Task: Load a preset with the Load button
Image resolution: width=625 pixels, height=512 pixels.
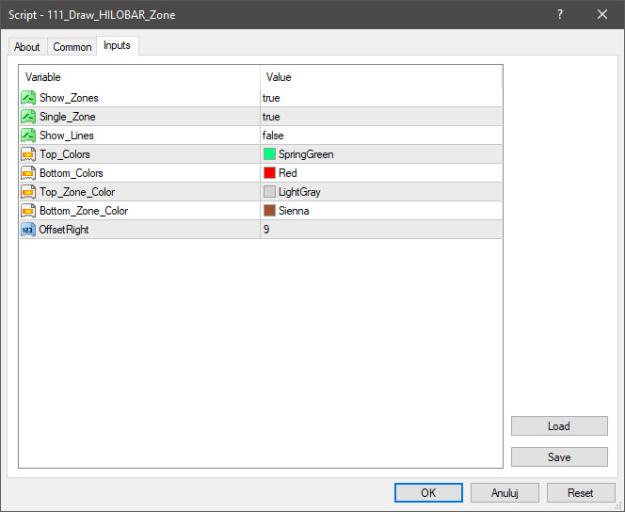Action: pos(559,426)
